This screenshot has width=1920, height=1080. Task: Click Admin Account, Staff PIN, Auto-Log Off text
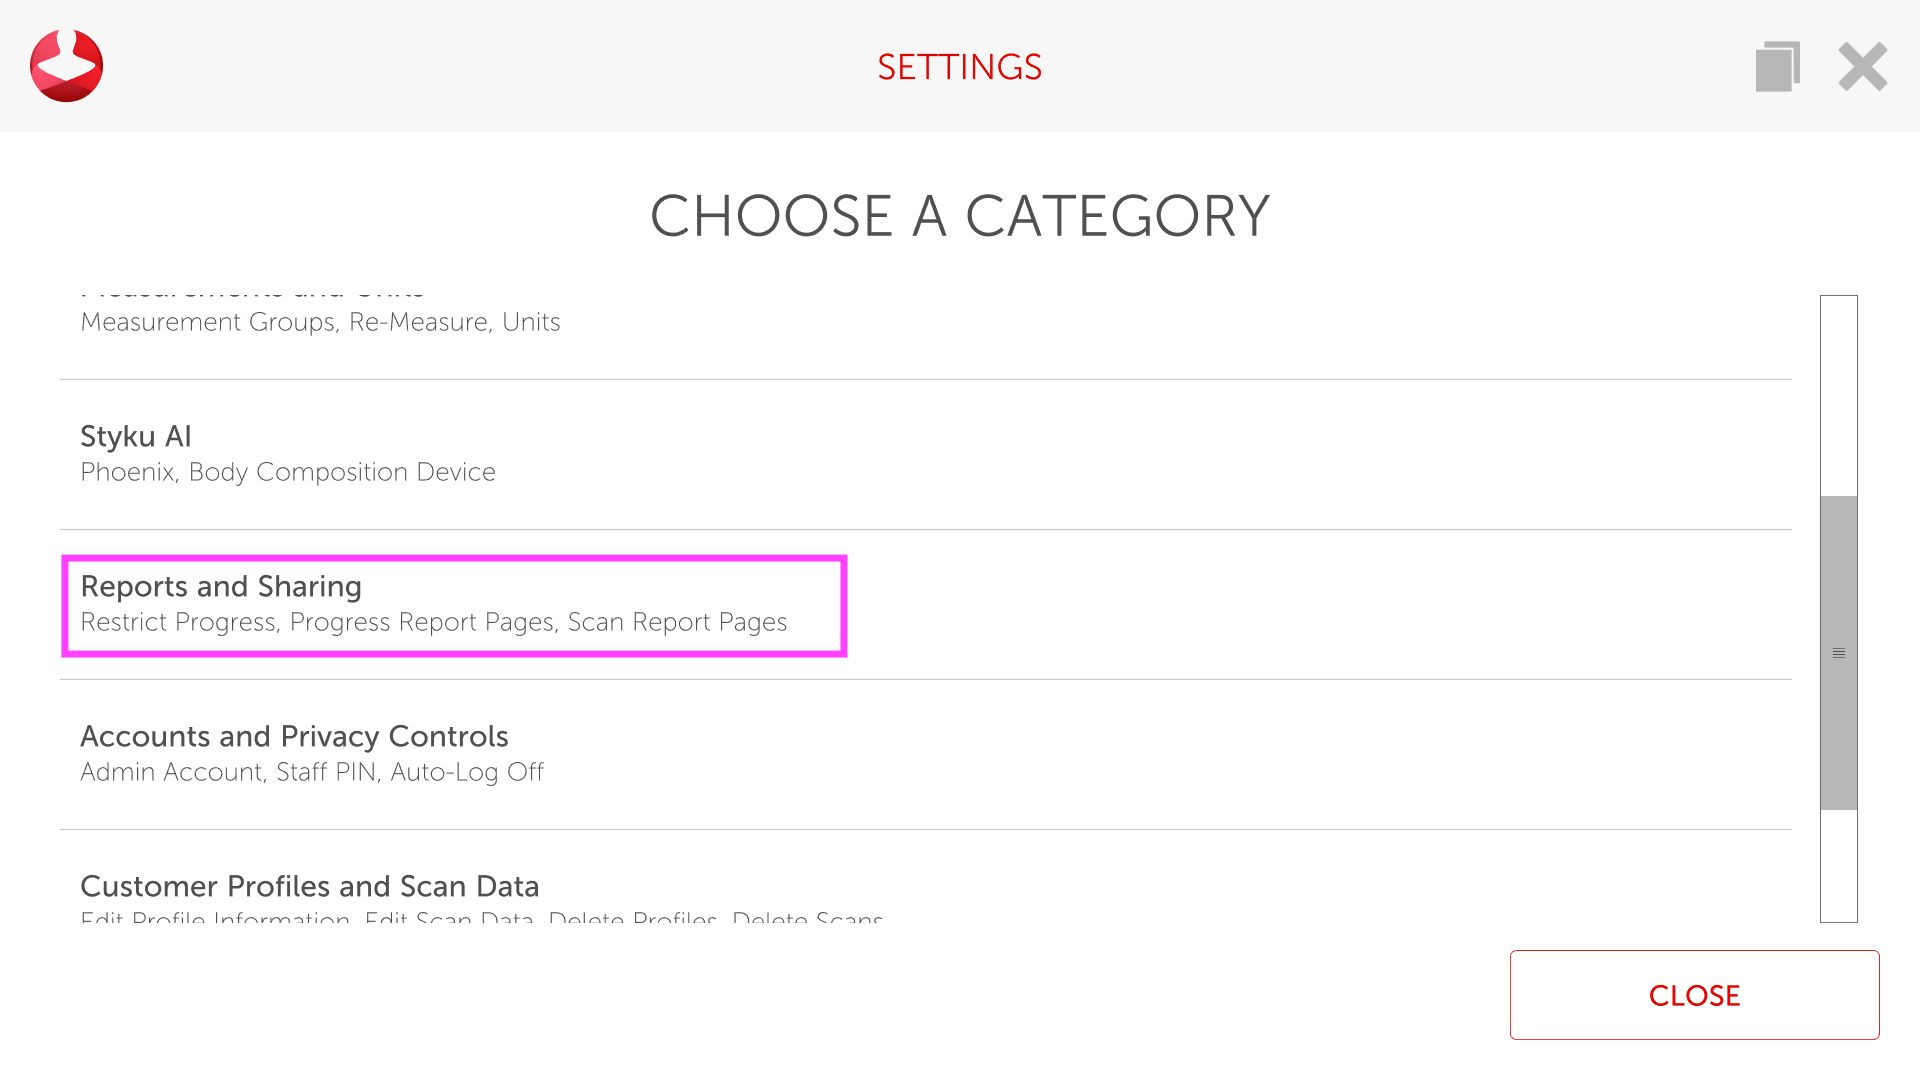click(312, 772)
